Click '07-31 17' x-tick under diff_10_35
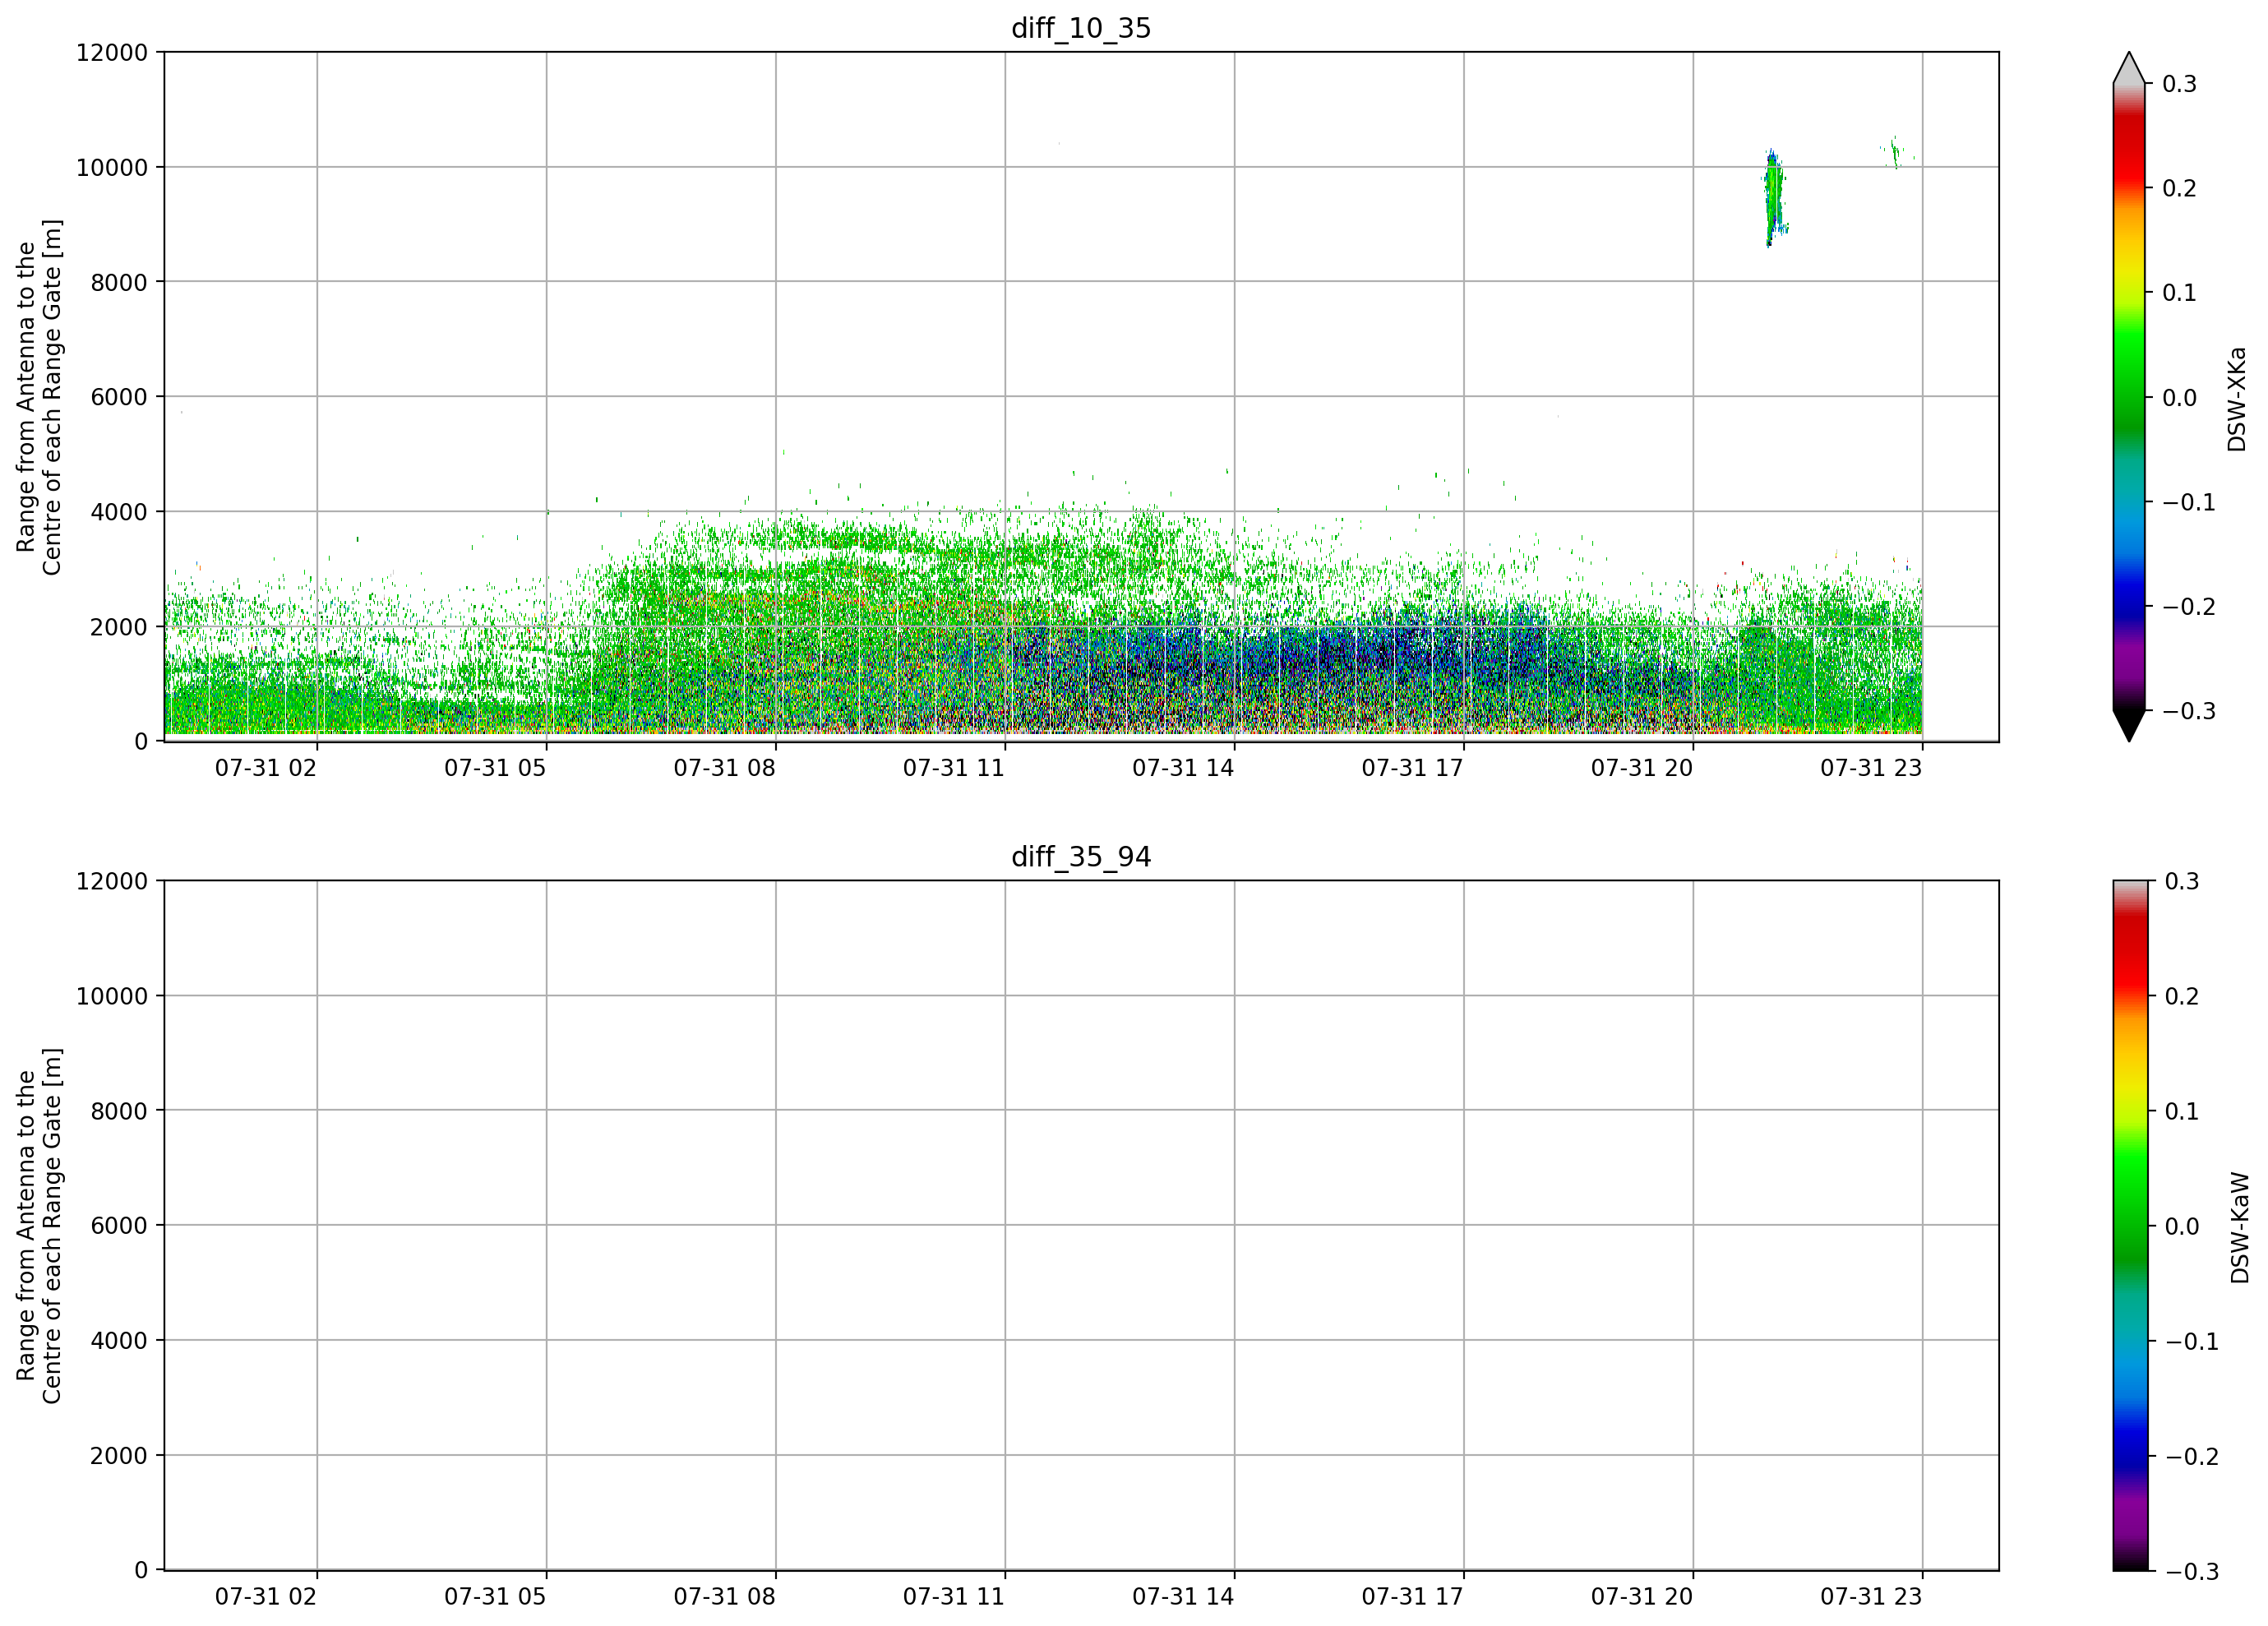 pyautogui.click(x=1412, y=768)
